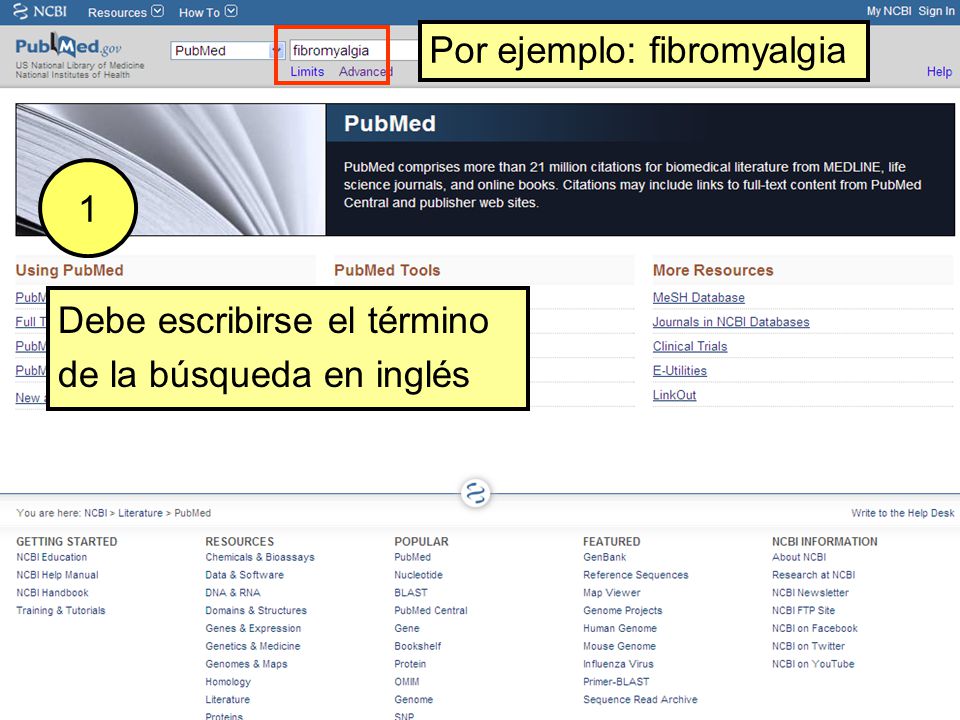Viewport: 960px width, 720px height.
Task: Open the Limits link under search box
Action: (307, 72)
